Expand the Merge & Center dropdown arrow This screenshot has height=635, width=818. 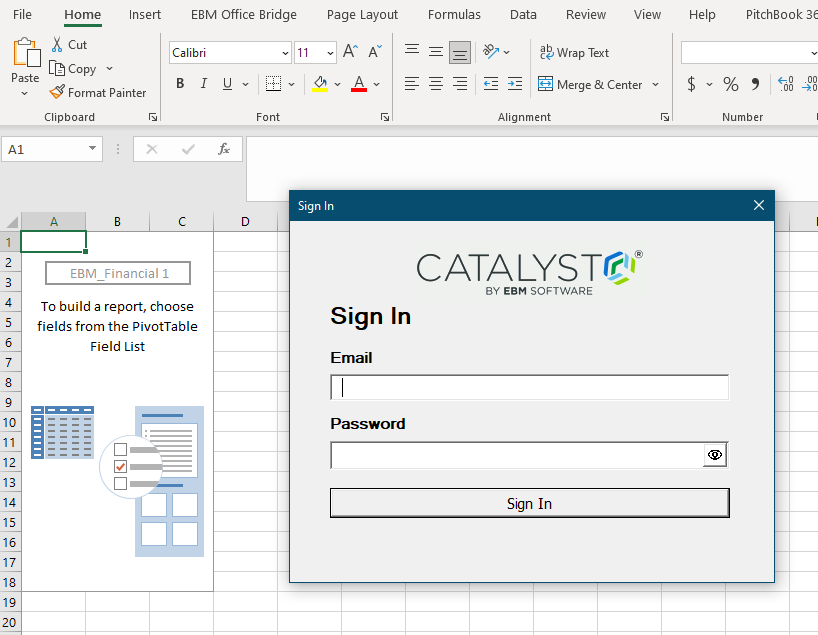coord(655,84)
